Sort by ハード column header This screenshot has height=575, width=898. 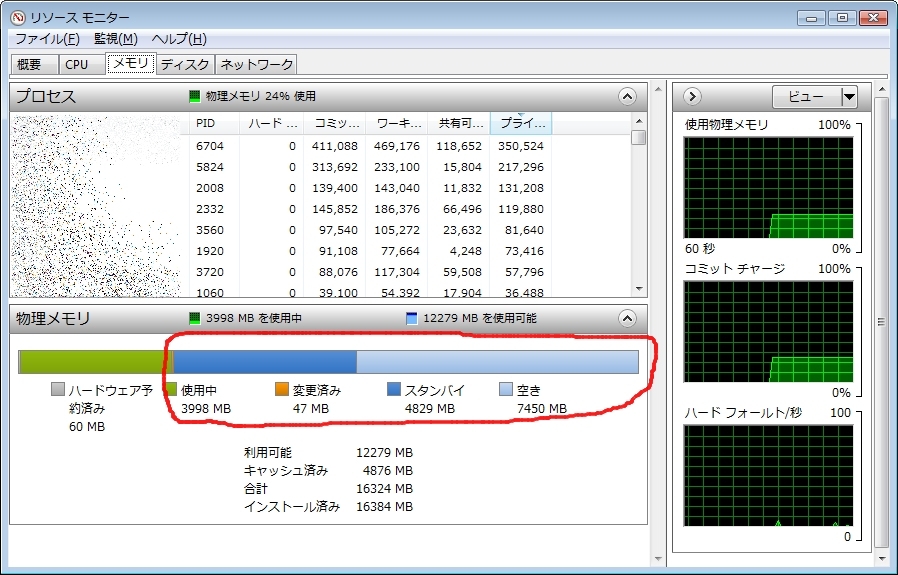pos(271,123)
